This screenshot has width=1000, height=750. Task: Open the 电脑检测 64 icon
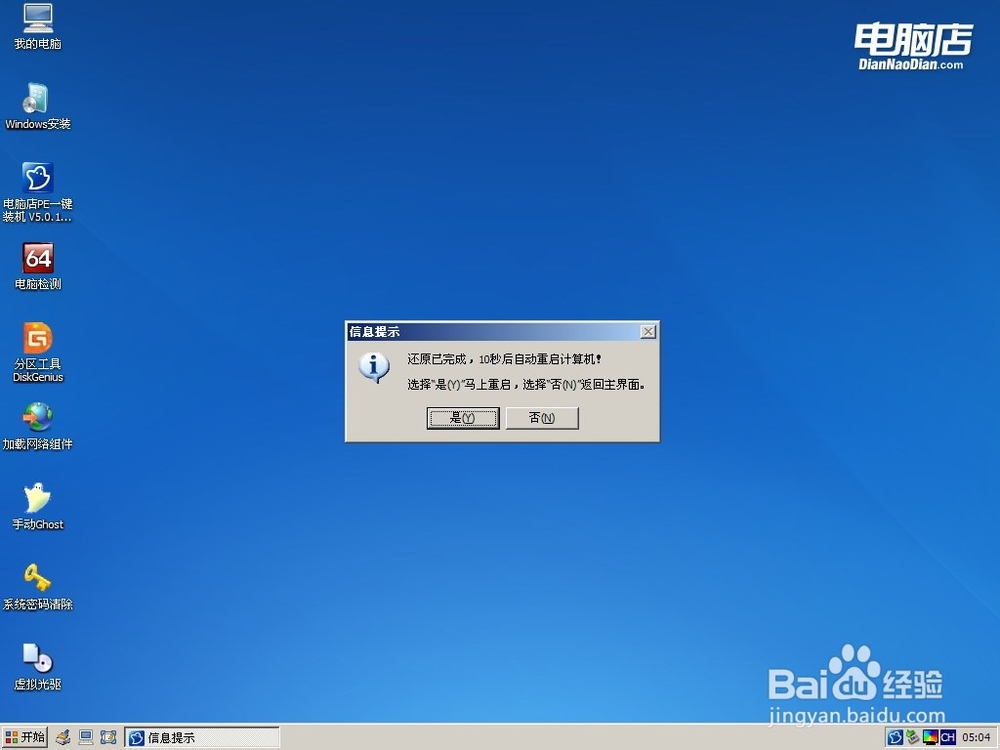[x=38, y=266]
